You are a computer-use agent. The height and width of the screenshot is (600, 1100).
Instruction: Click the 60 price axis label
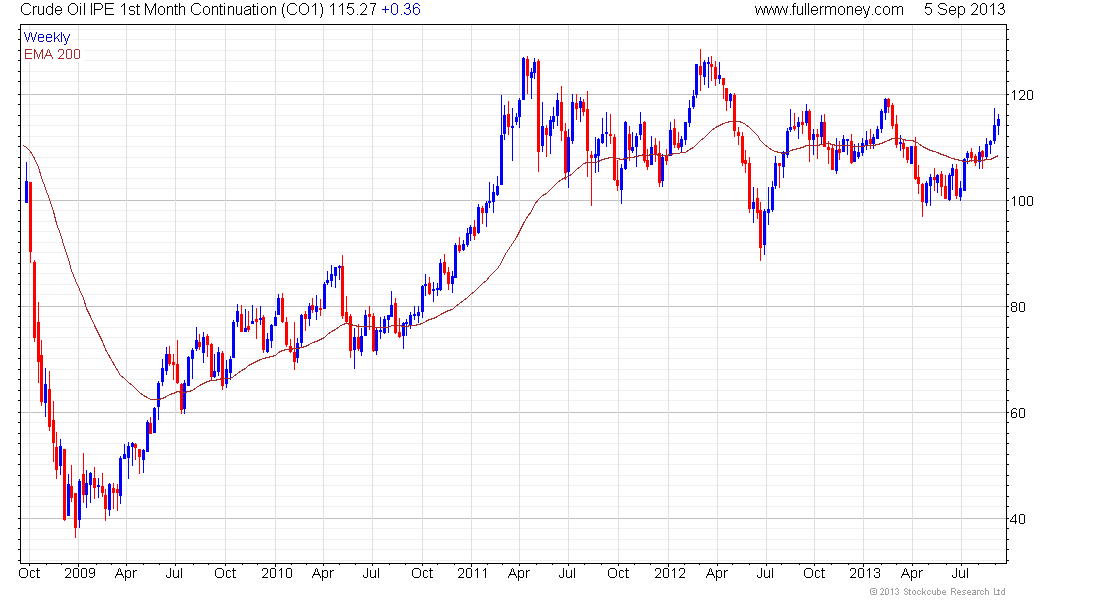tap(1018, 413)
